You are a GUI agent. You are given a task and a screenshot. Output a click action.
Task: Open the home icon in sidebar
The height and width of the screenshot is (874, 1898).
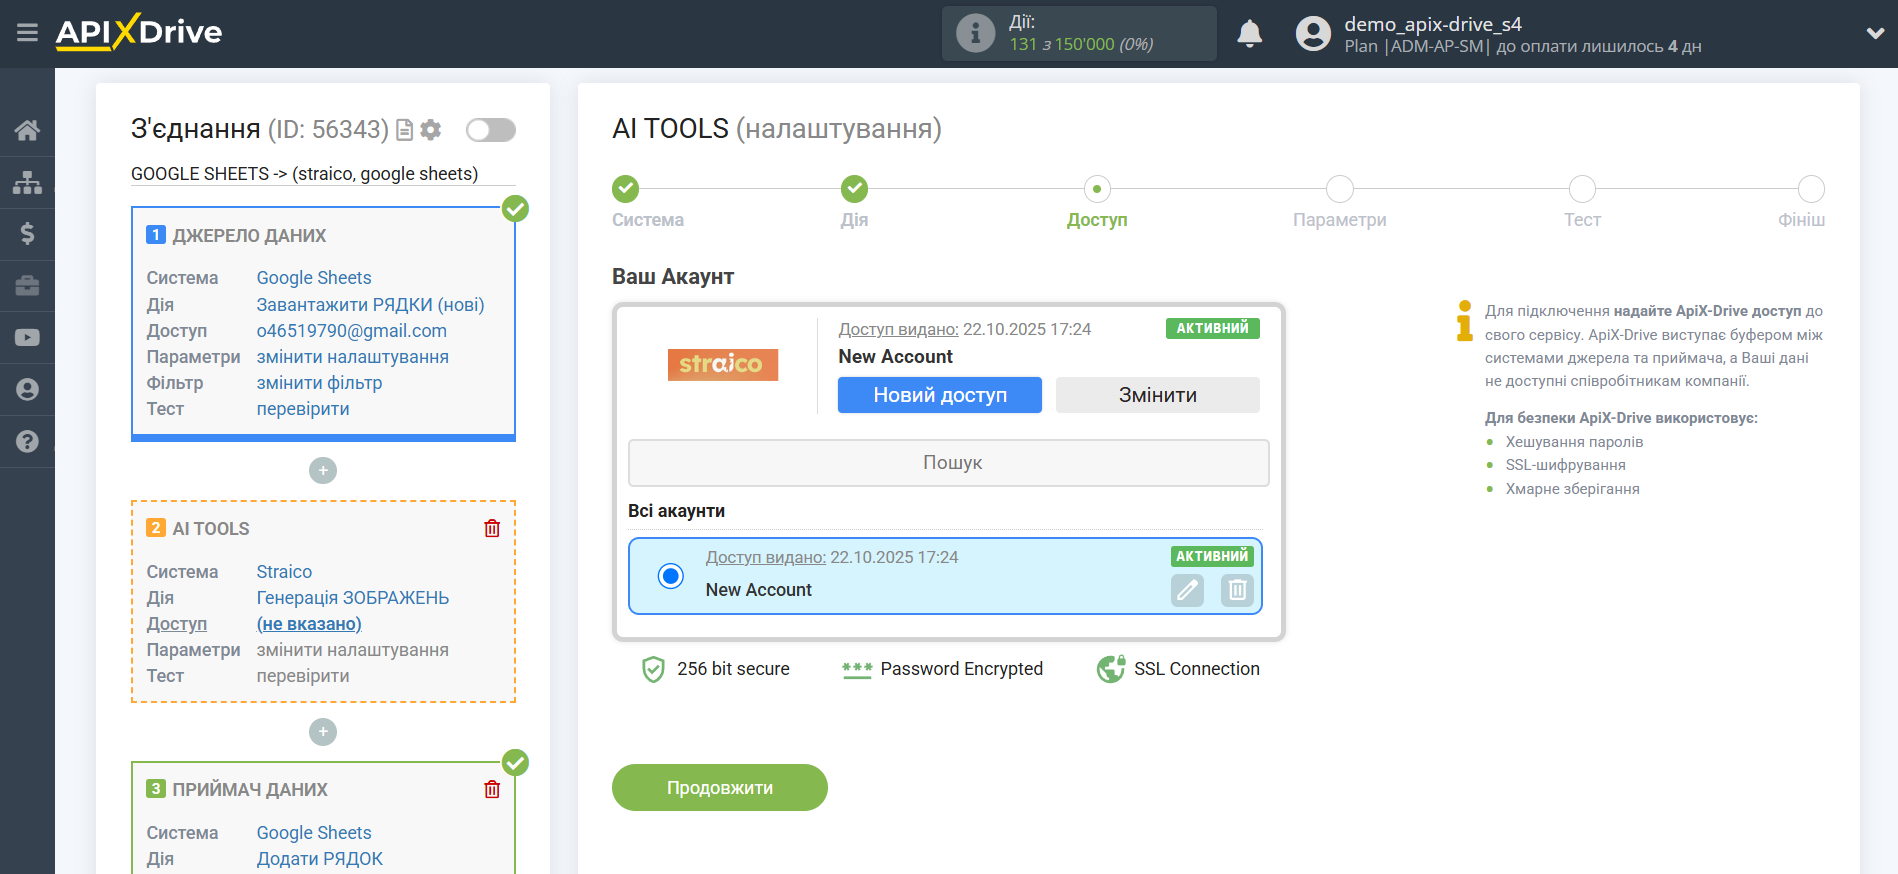pos(27,130)
